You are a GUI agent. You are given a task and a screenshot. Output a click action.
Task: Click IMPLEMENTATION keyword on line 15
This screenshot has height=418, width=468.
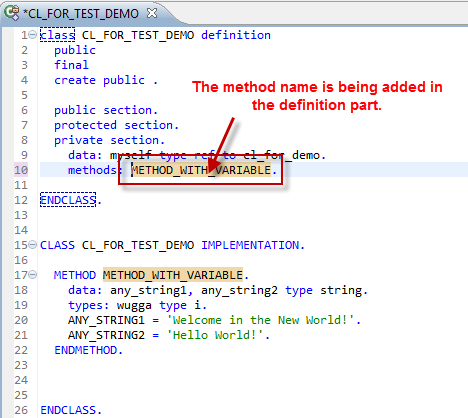(250, 245)
